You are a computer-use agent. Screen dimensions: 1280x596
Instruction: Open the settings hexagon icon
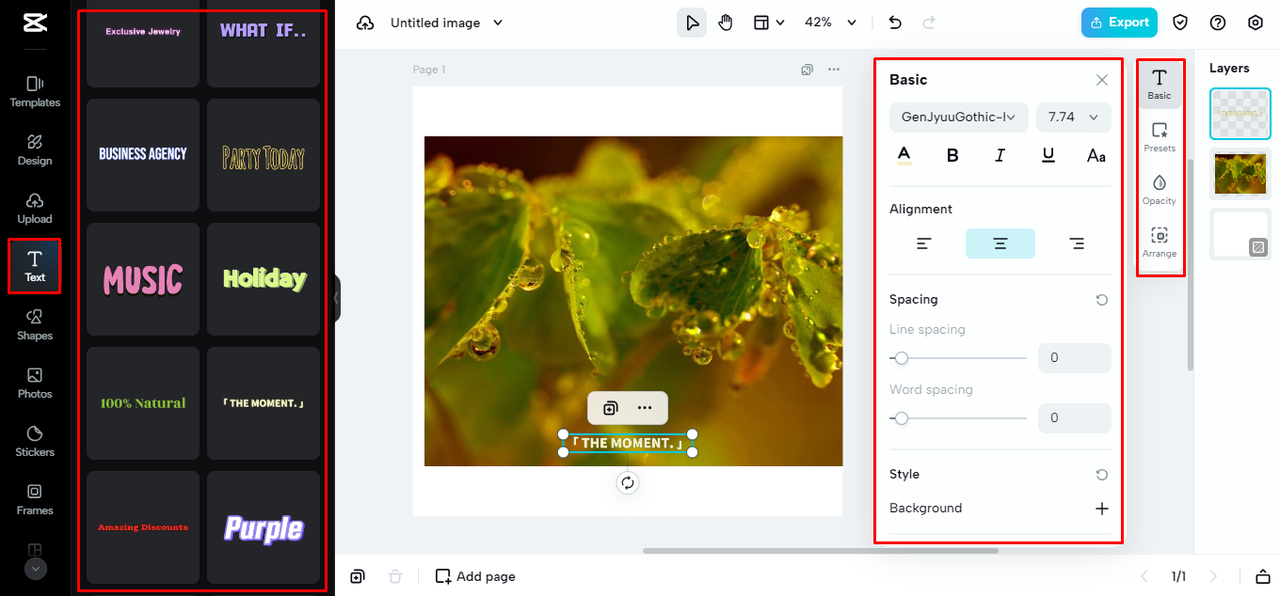click(x=1256, y=22)
